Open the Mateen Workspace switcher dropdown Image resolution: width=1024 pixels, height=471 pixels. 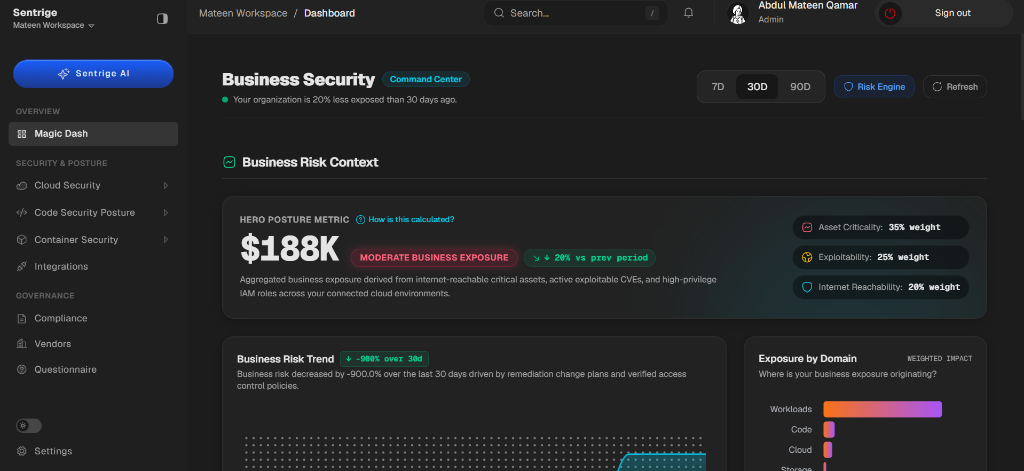click(54, 25)
